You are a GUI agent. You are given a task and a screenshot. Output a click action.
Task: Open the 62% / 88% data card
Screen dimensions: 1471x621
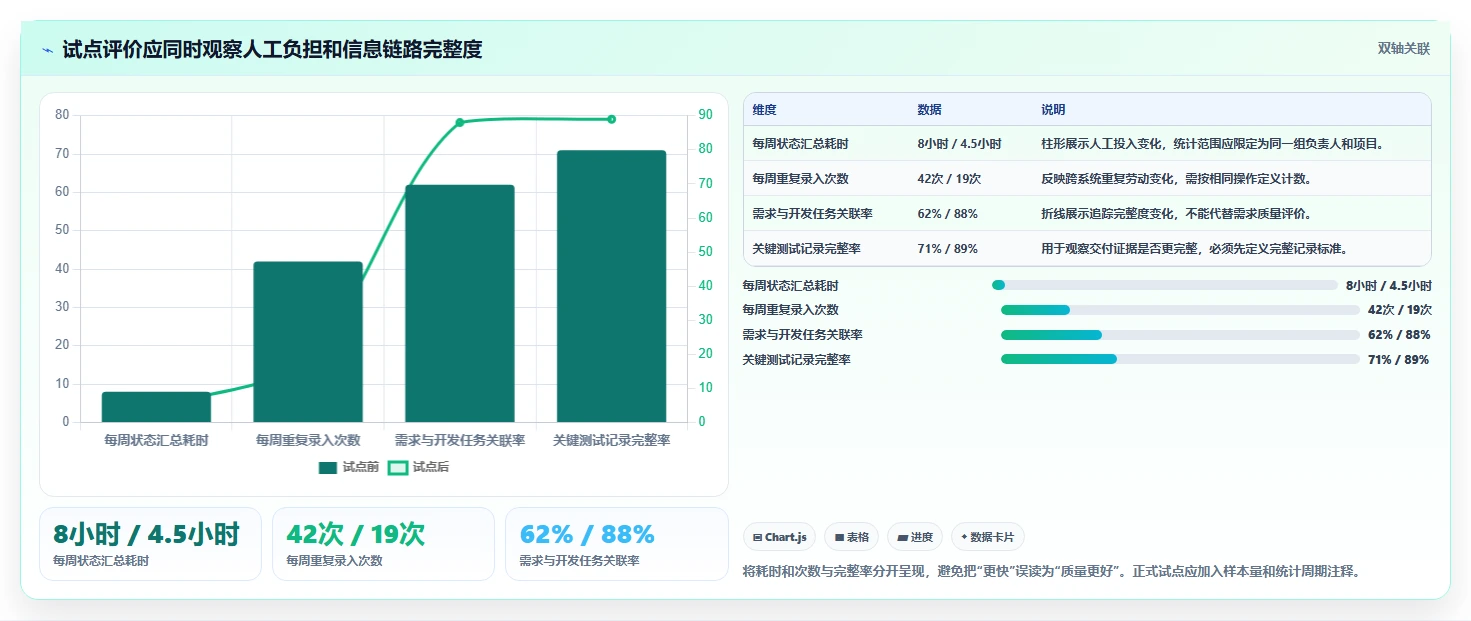(616, 544)
